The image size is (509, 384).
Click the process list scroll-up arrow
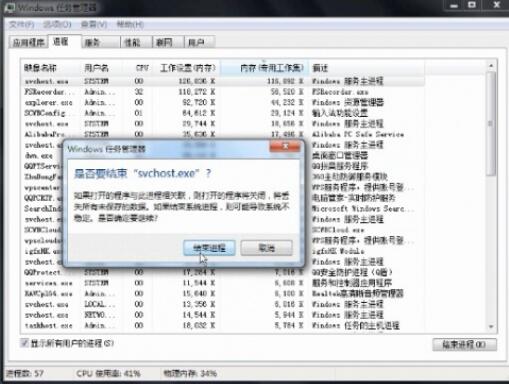click(491, 66)
